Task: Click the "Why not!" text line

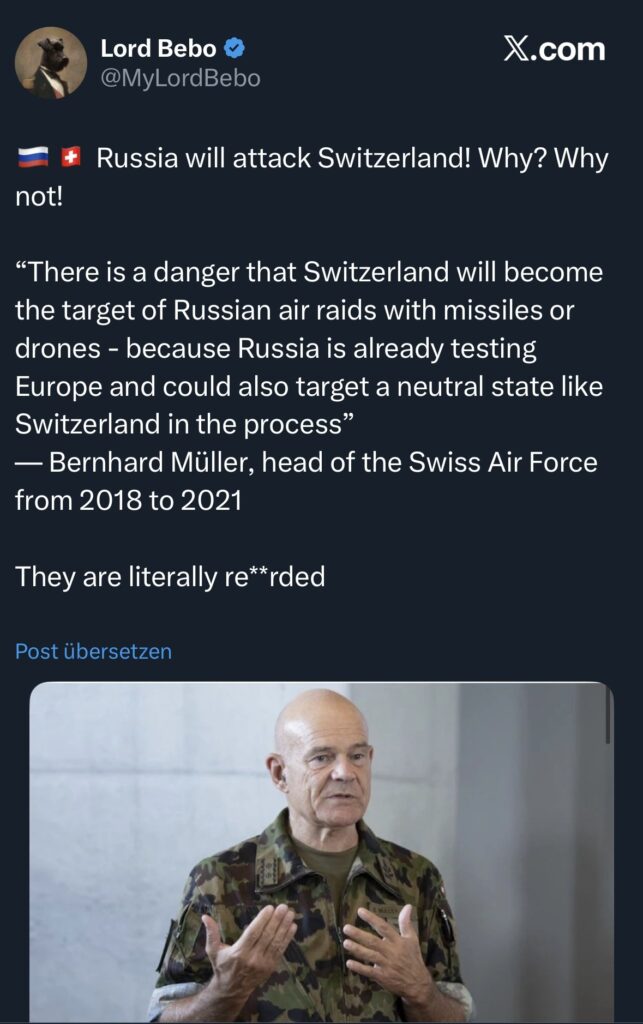Action: (39, 195)
